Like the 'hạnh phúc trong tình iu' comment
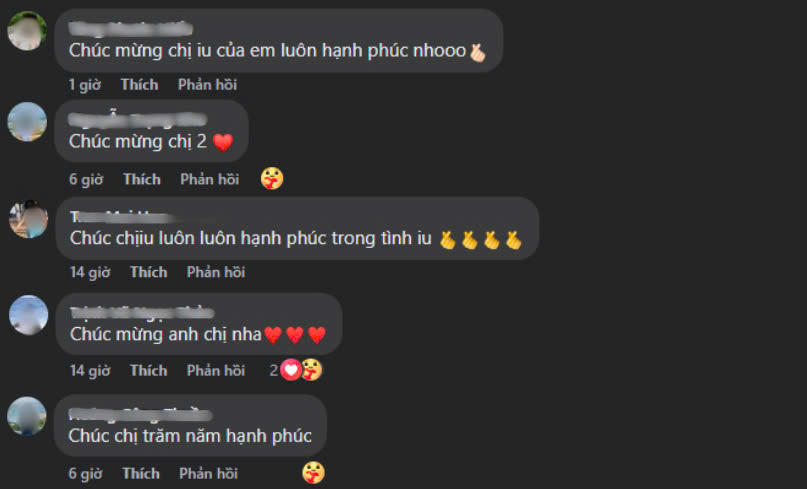 (x=148, y=272)
